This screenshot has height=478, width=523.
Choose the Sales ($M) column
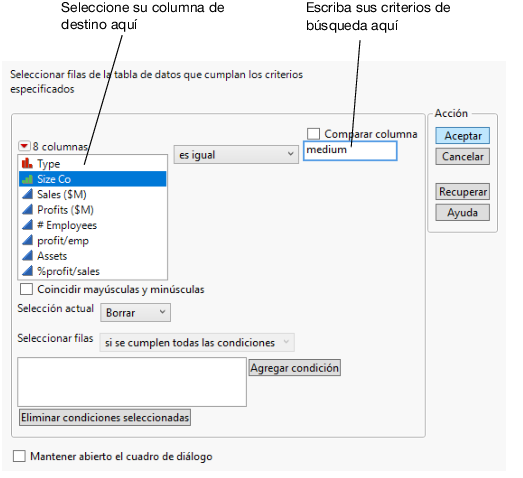tap(92, 194)
